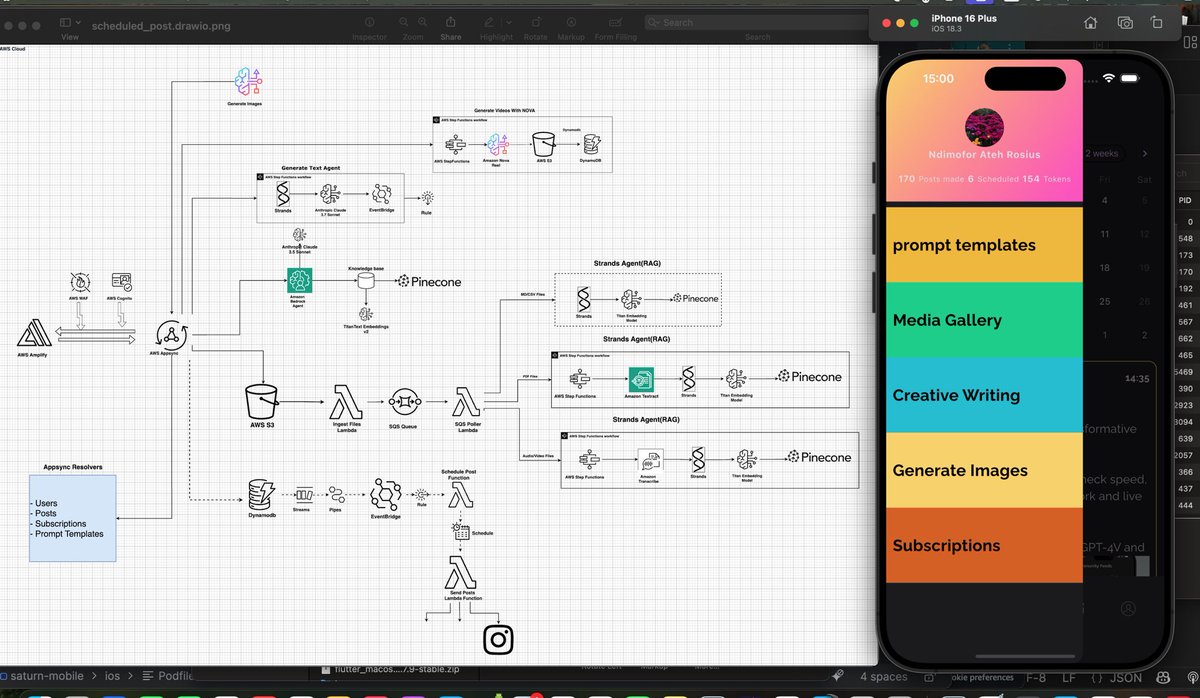Click the iPhone 16 Plus window title
Viewport: 1200px width, 698px height.
point(965,18)
